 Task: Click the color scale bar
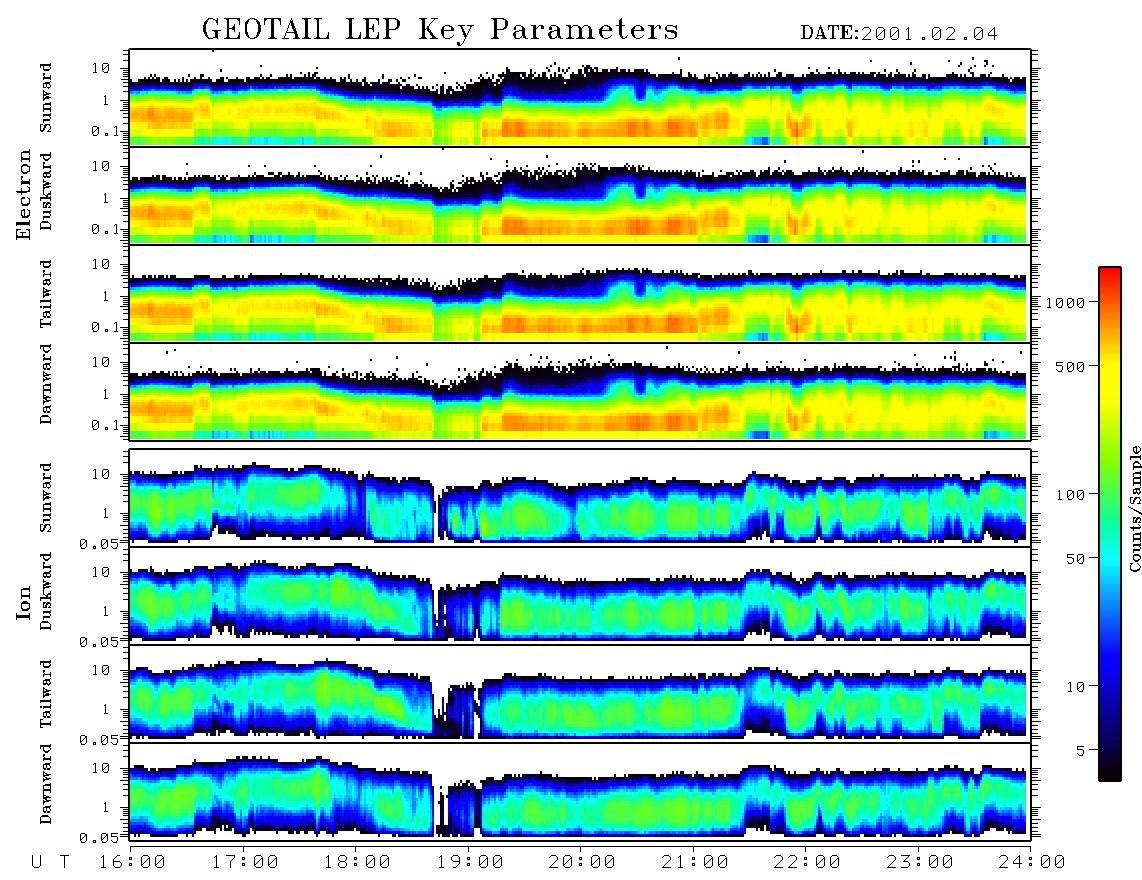click(1109, 524)
